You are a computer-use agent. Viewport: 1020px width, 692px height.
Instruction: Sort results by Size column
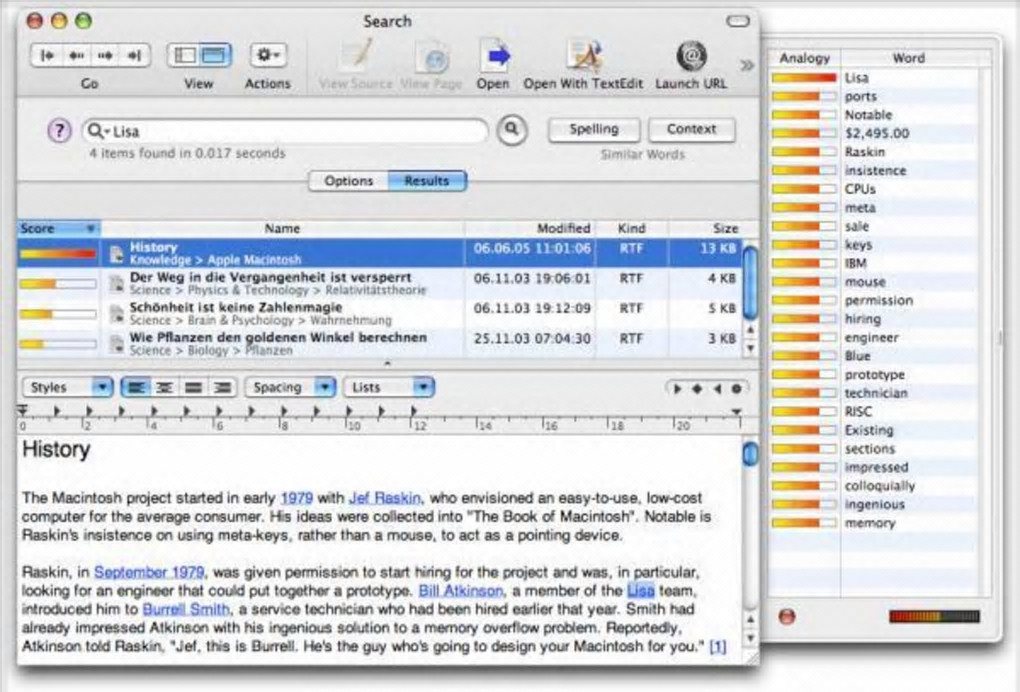705,229
